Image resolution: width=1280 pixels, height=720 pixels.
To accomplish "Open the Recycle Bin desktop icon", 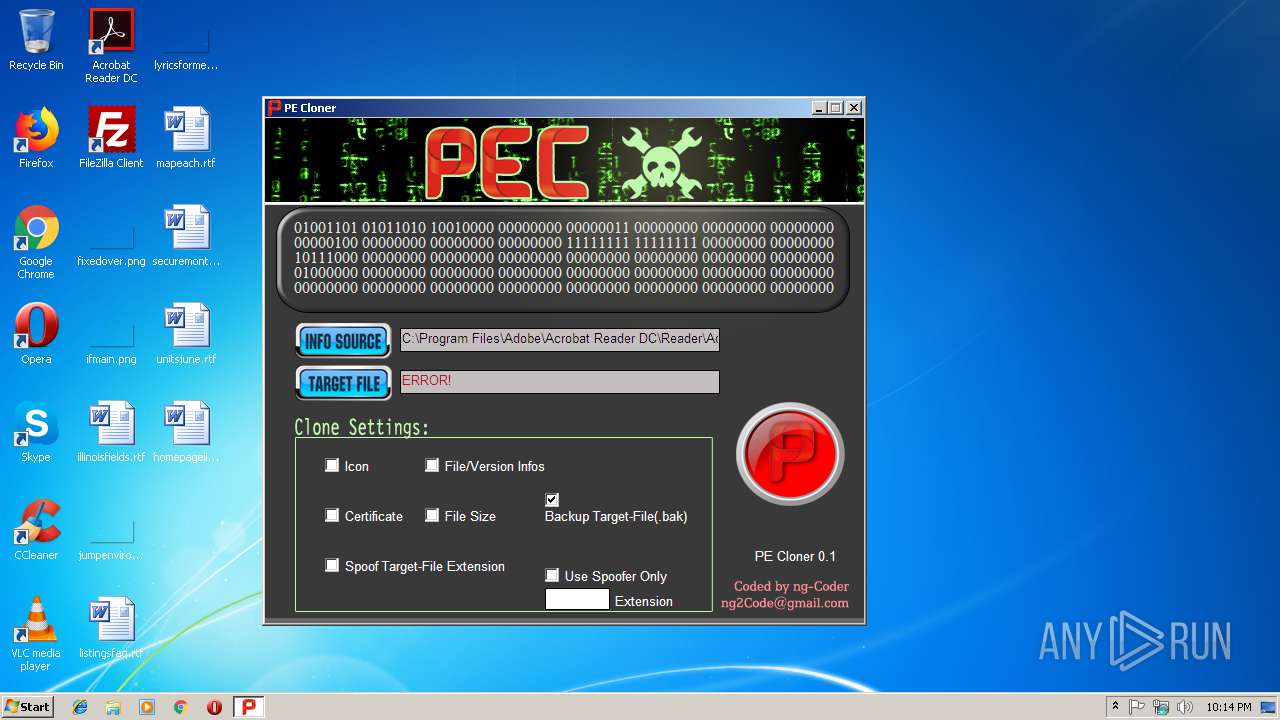I will coord(36,40).
